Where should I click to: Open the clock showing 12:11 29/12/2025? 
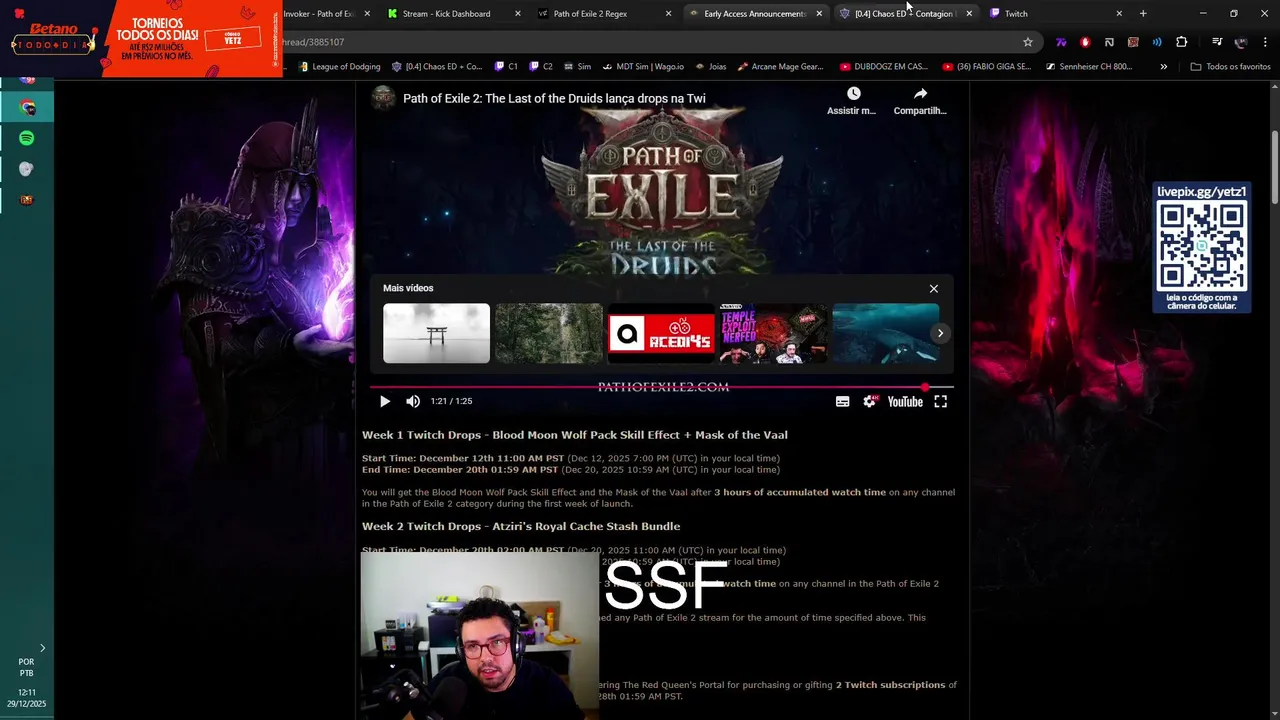27,698
